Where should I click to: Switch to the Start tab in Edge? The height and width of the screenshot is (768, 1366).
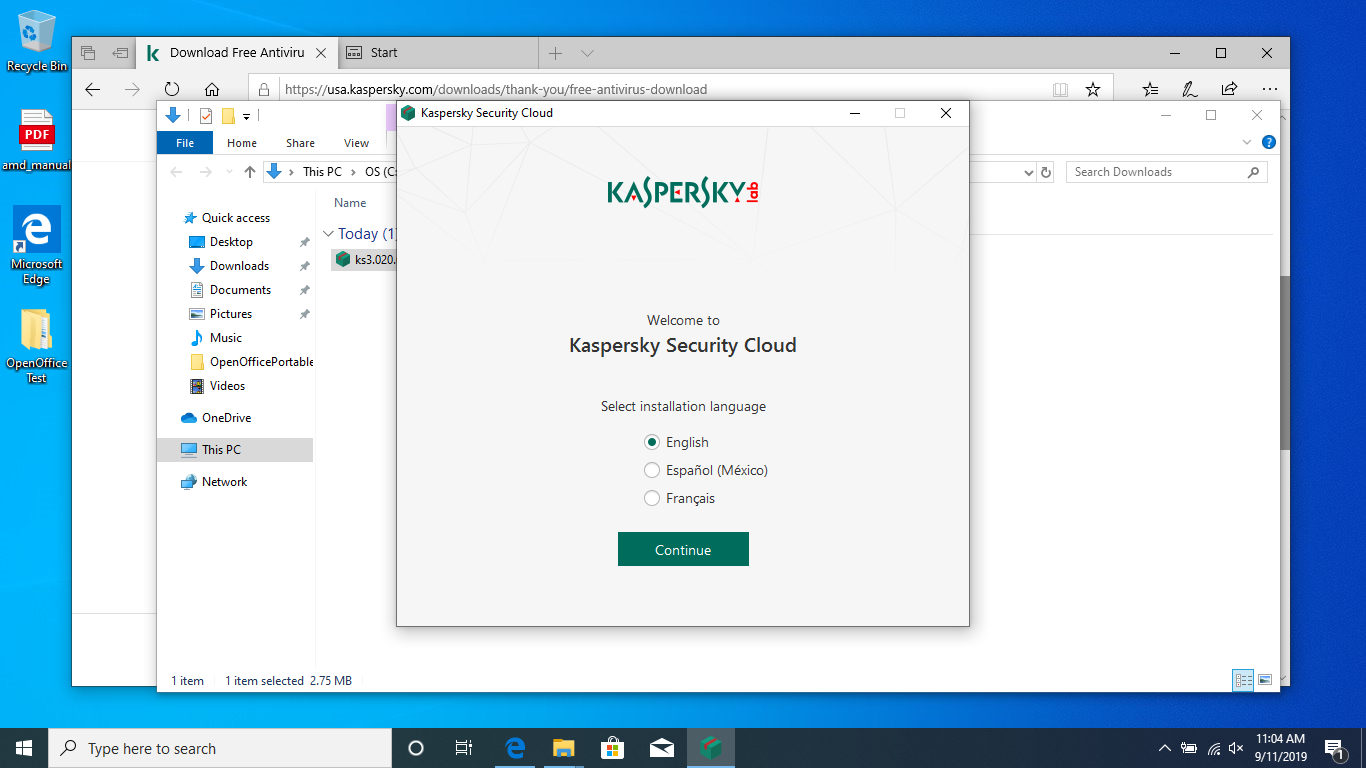438,53
